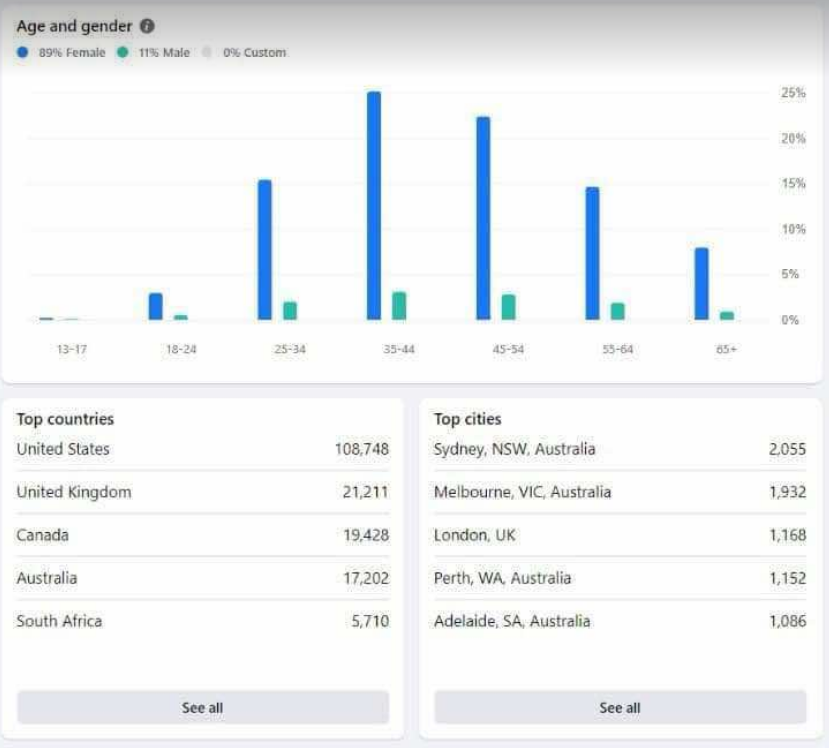Click the Age and gender info icon

pyautogui.click(x=147, y=26)
